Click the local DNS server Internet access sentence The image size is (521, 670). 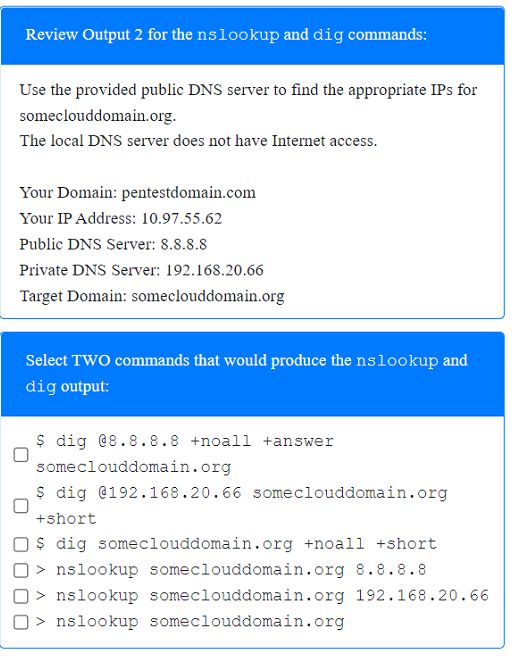(198, 141)
